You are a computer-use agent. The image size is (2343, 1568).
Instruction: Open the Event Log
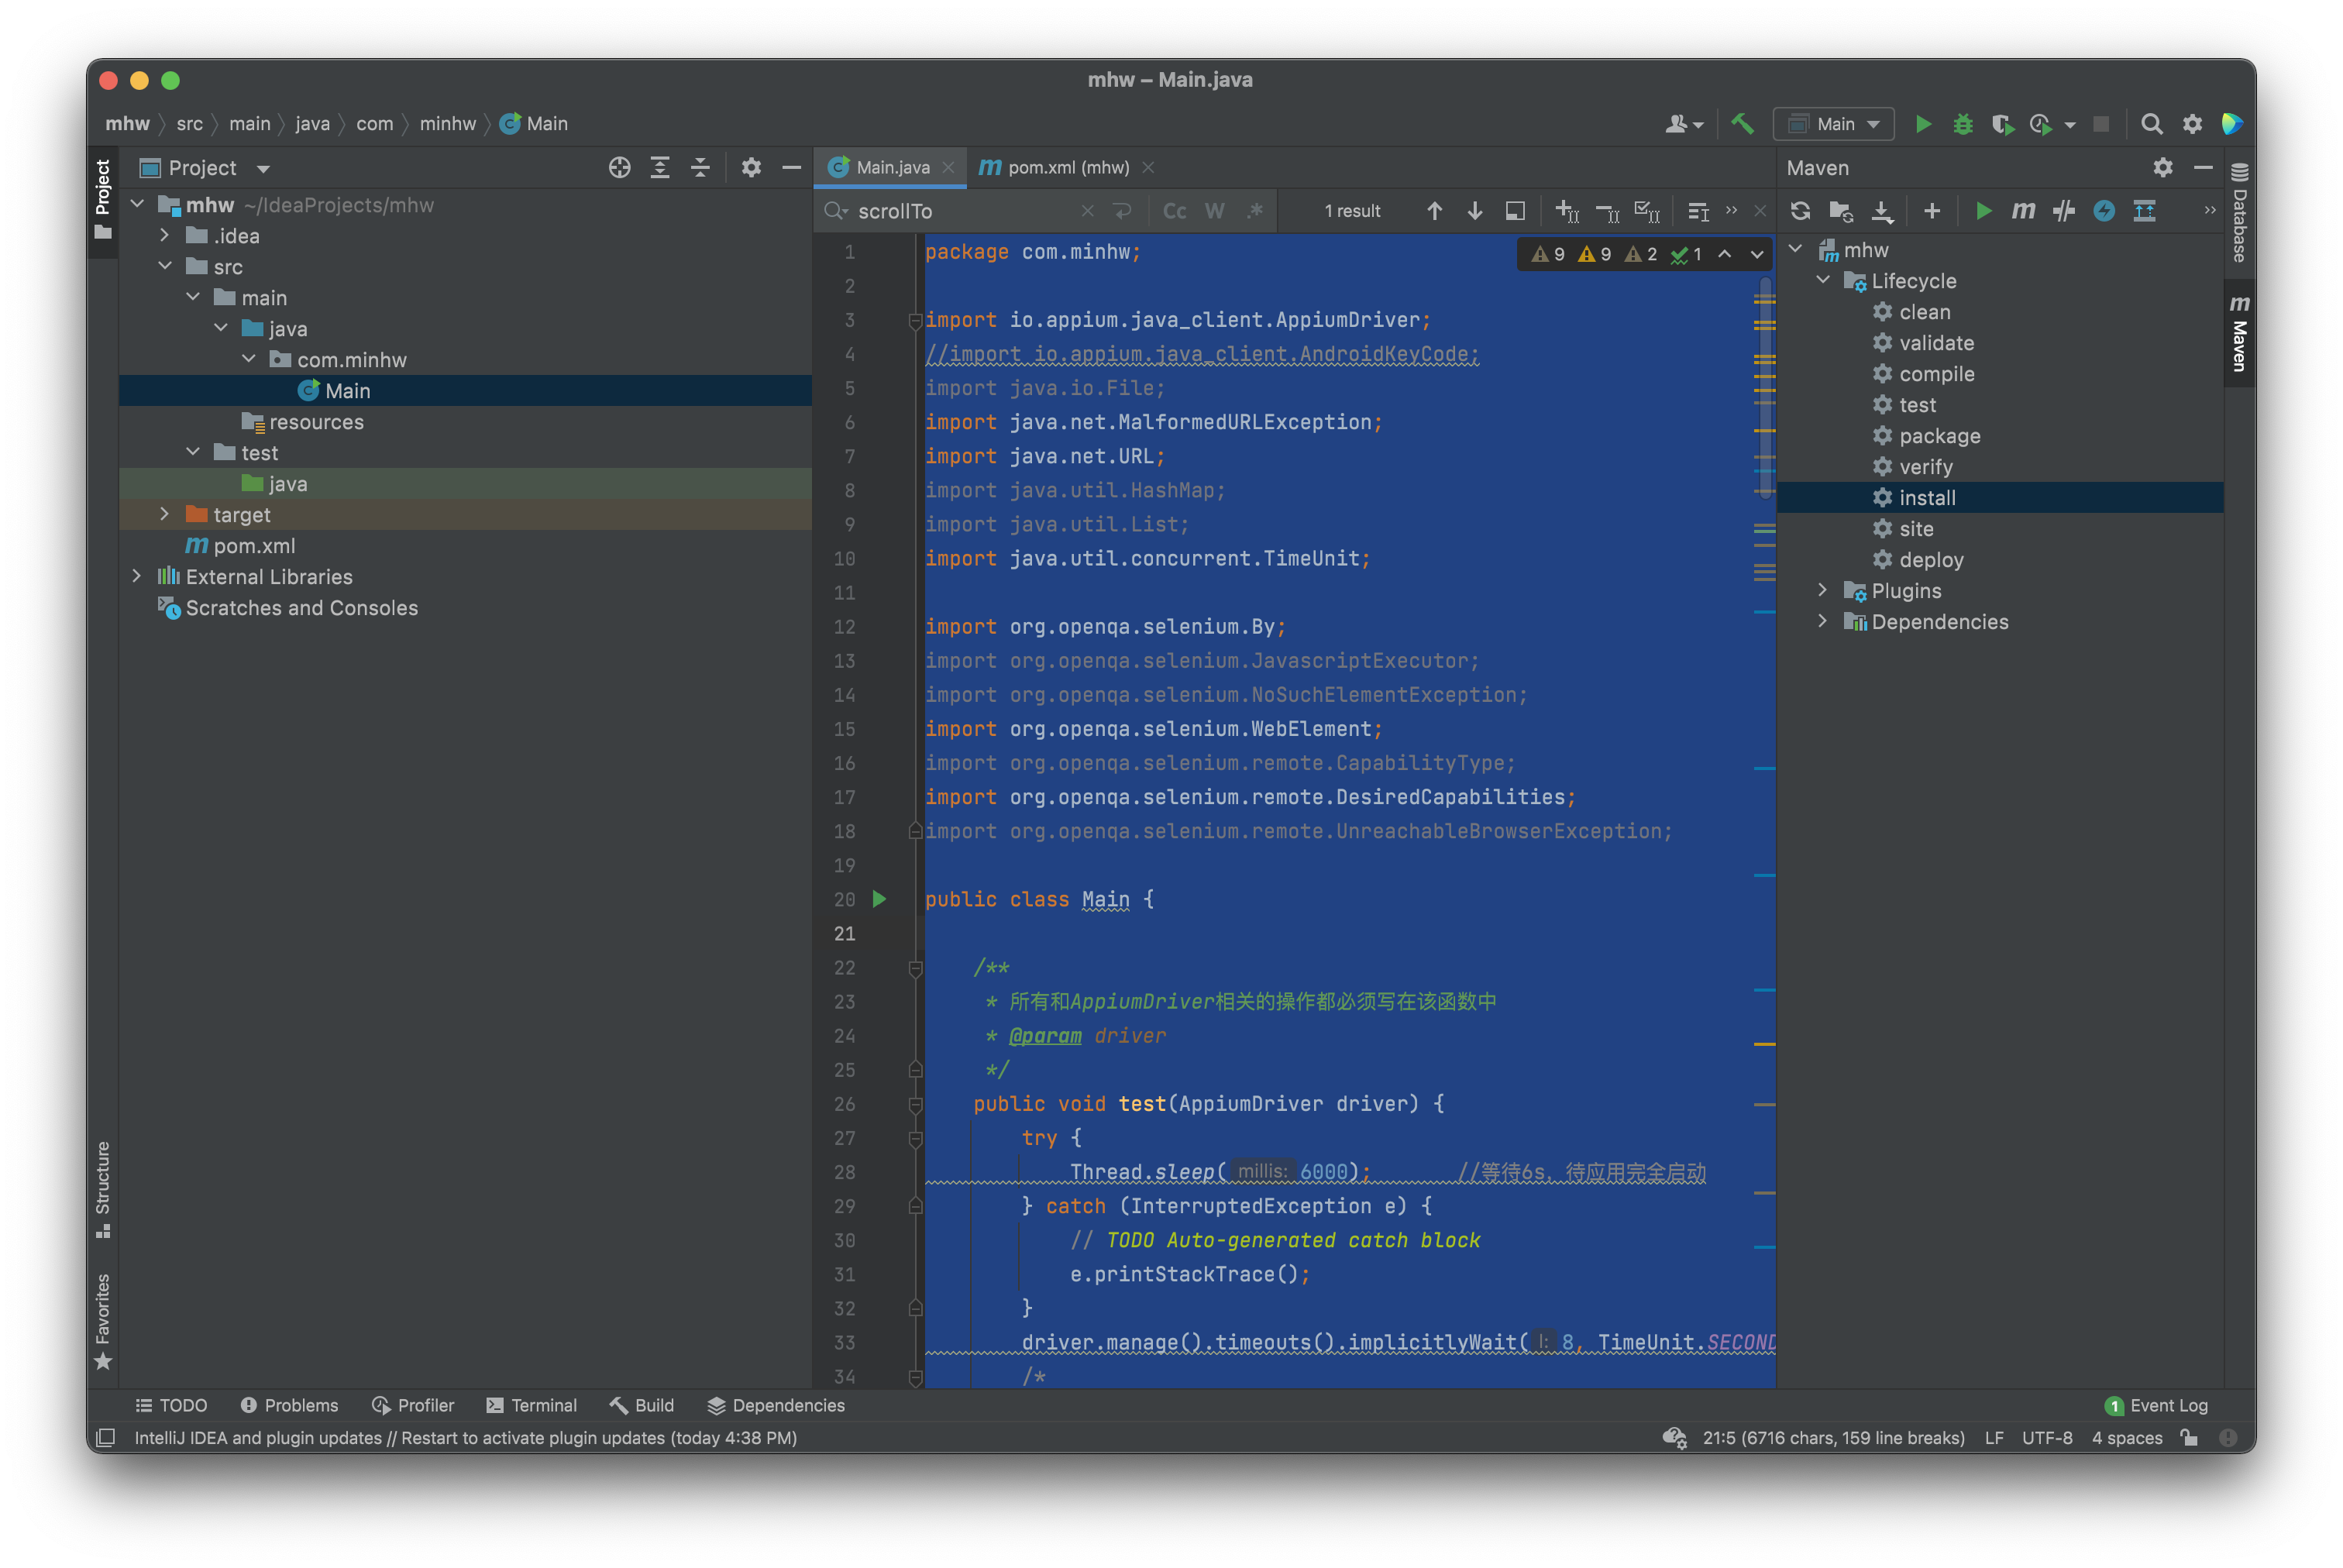click(x=2156, y=1405)
